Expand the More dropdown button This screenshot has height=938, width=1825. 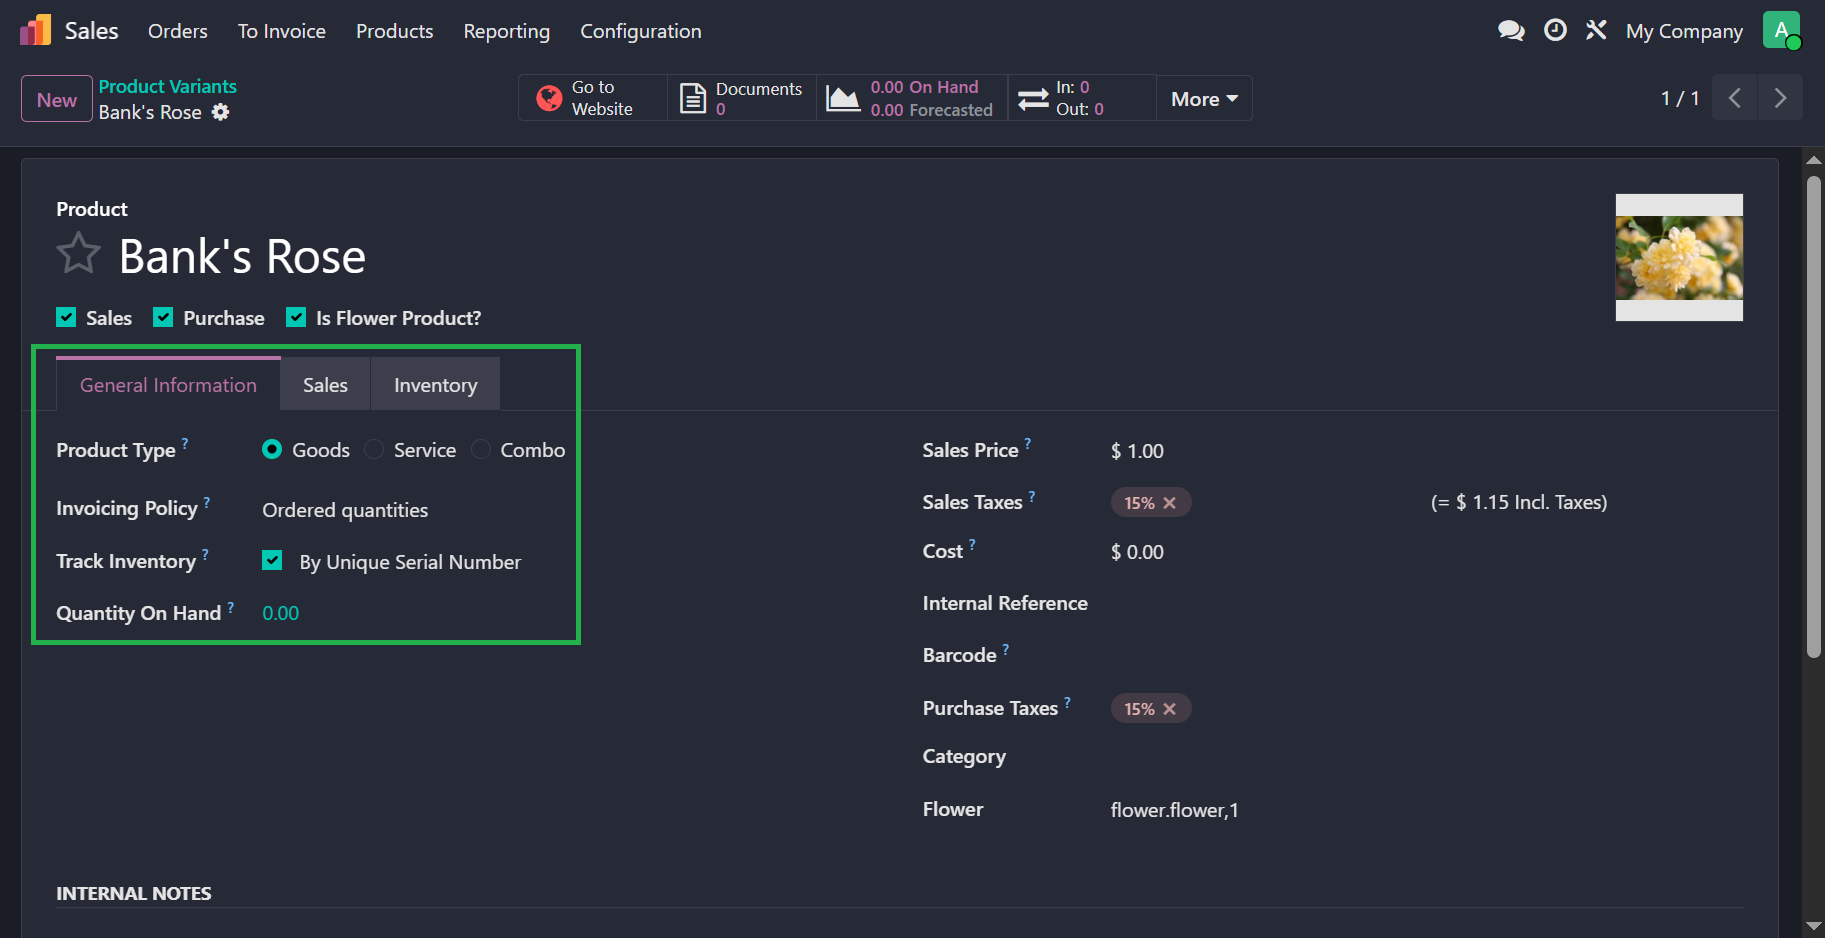[1204, 99]
